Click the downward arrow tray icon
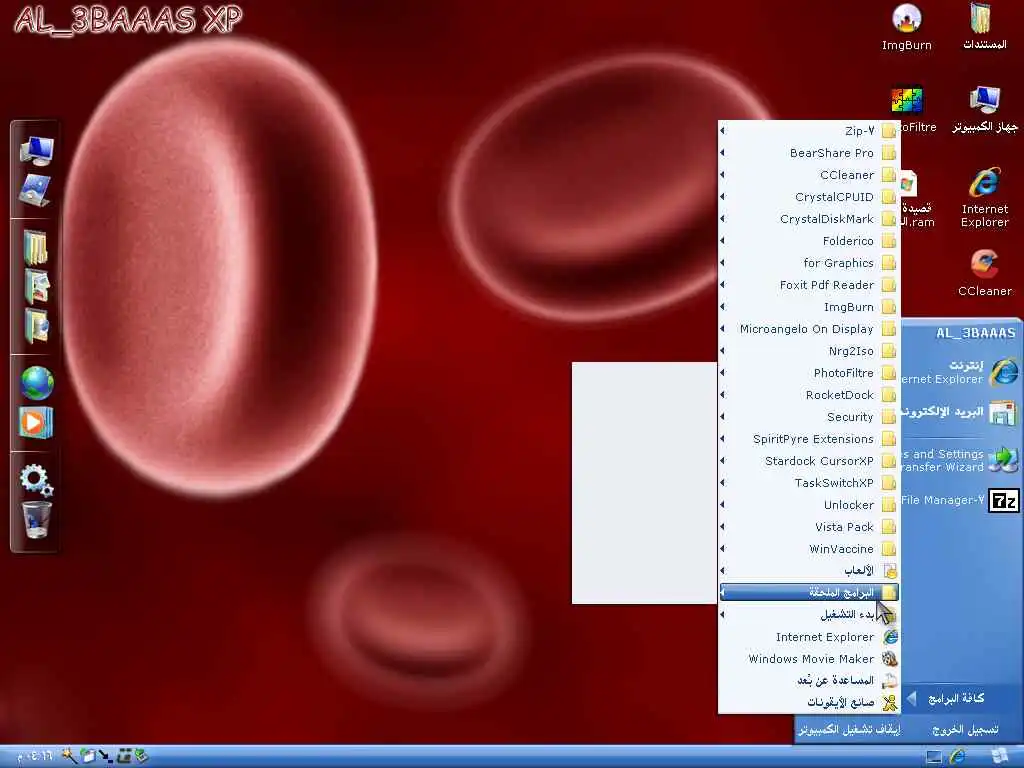1024x768 pixels. (x=104, y=756)
